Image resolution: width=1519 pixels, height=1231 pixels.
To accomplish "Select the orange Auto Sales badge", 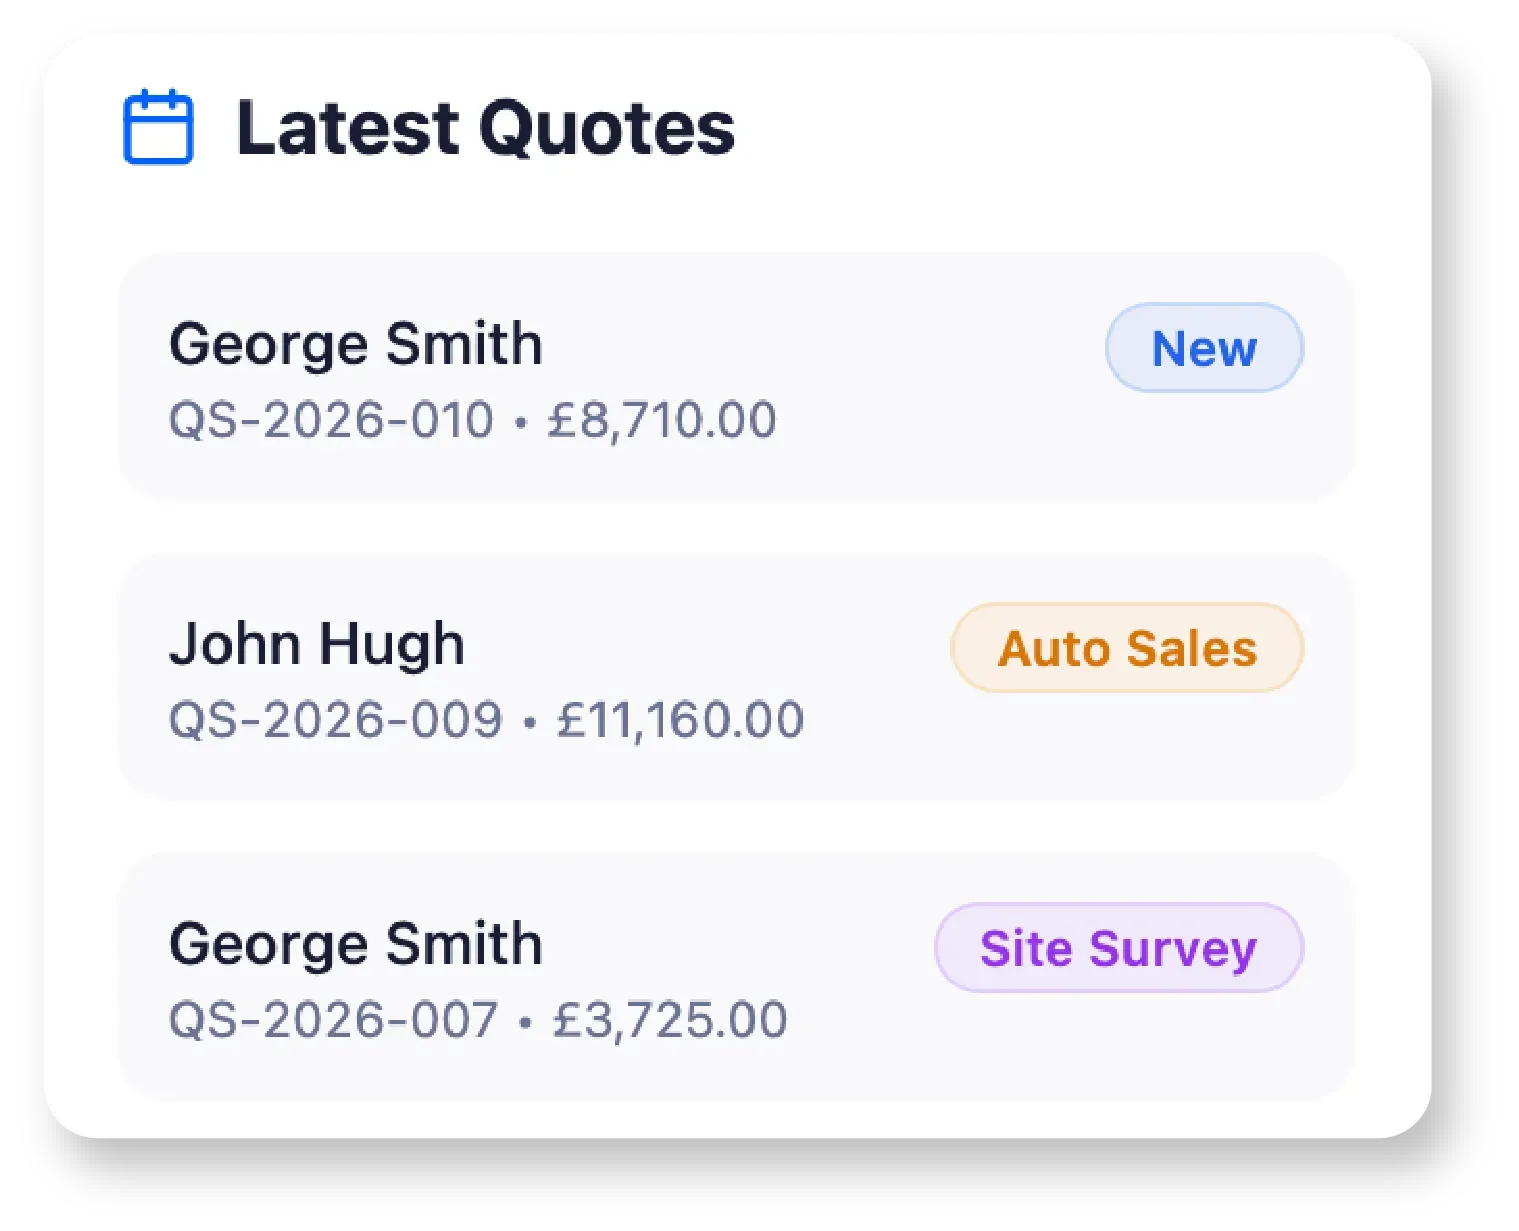I will [1127, 648].
